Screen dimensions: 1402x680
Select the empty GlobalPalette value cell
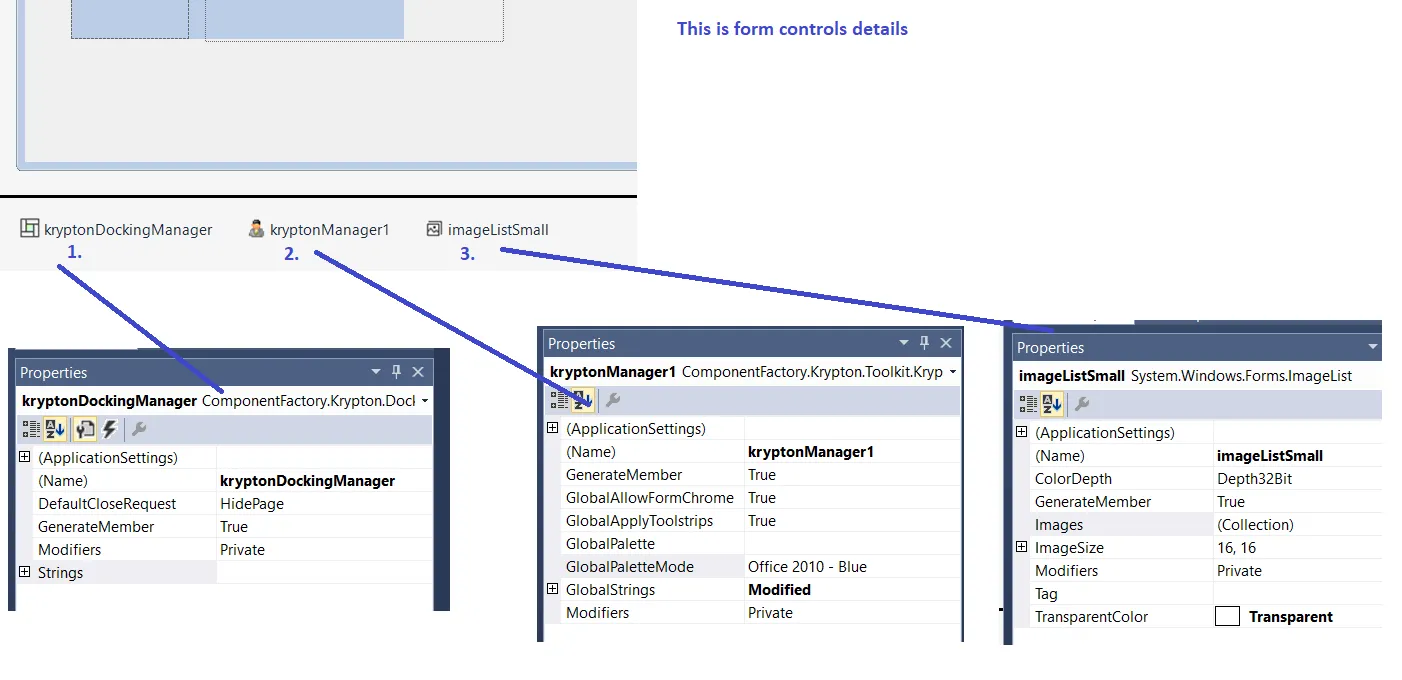(852, 544)
